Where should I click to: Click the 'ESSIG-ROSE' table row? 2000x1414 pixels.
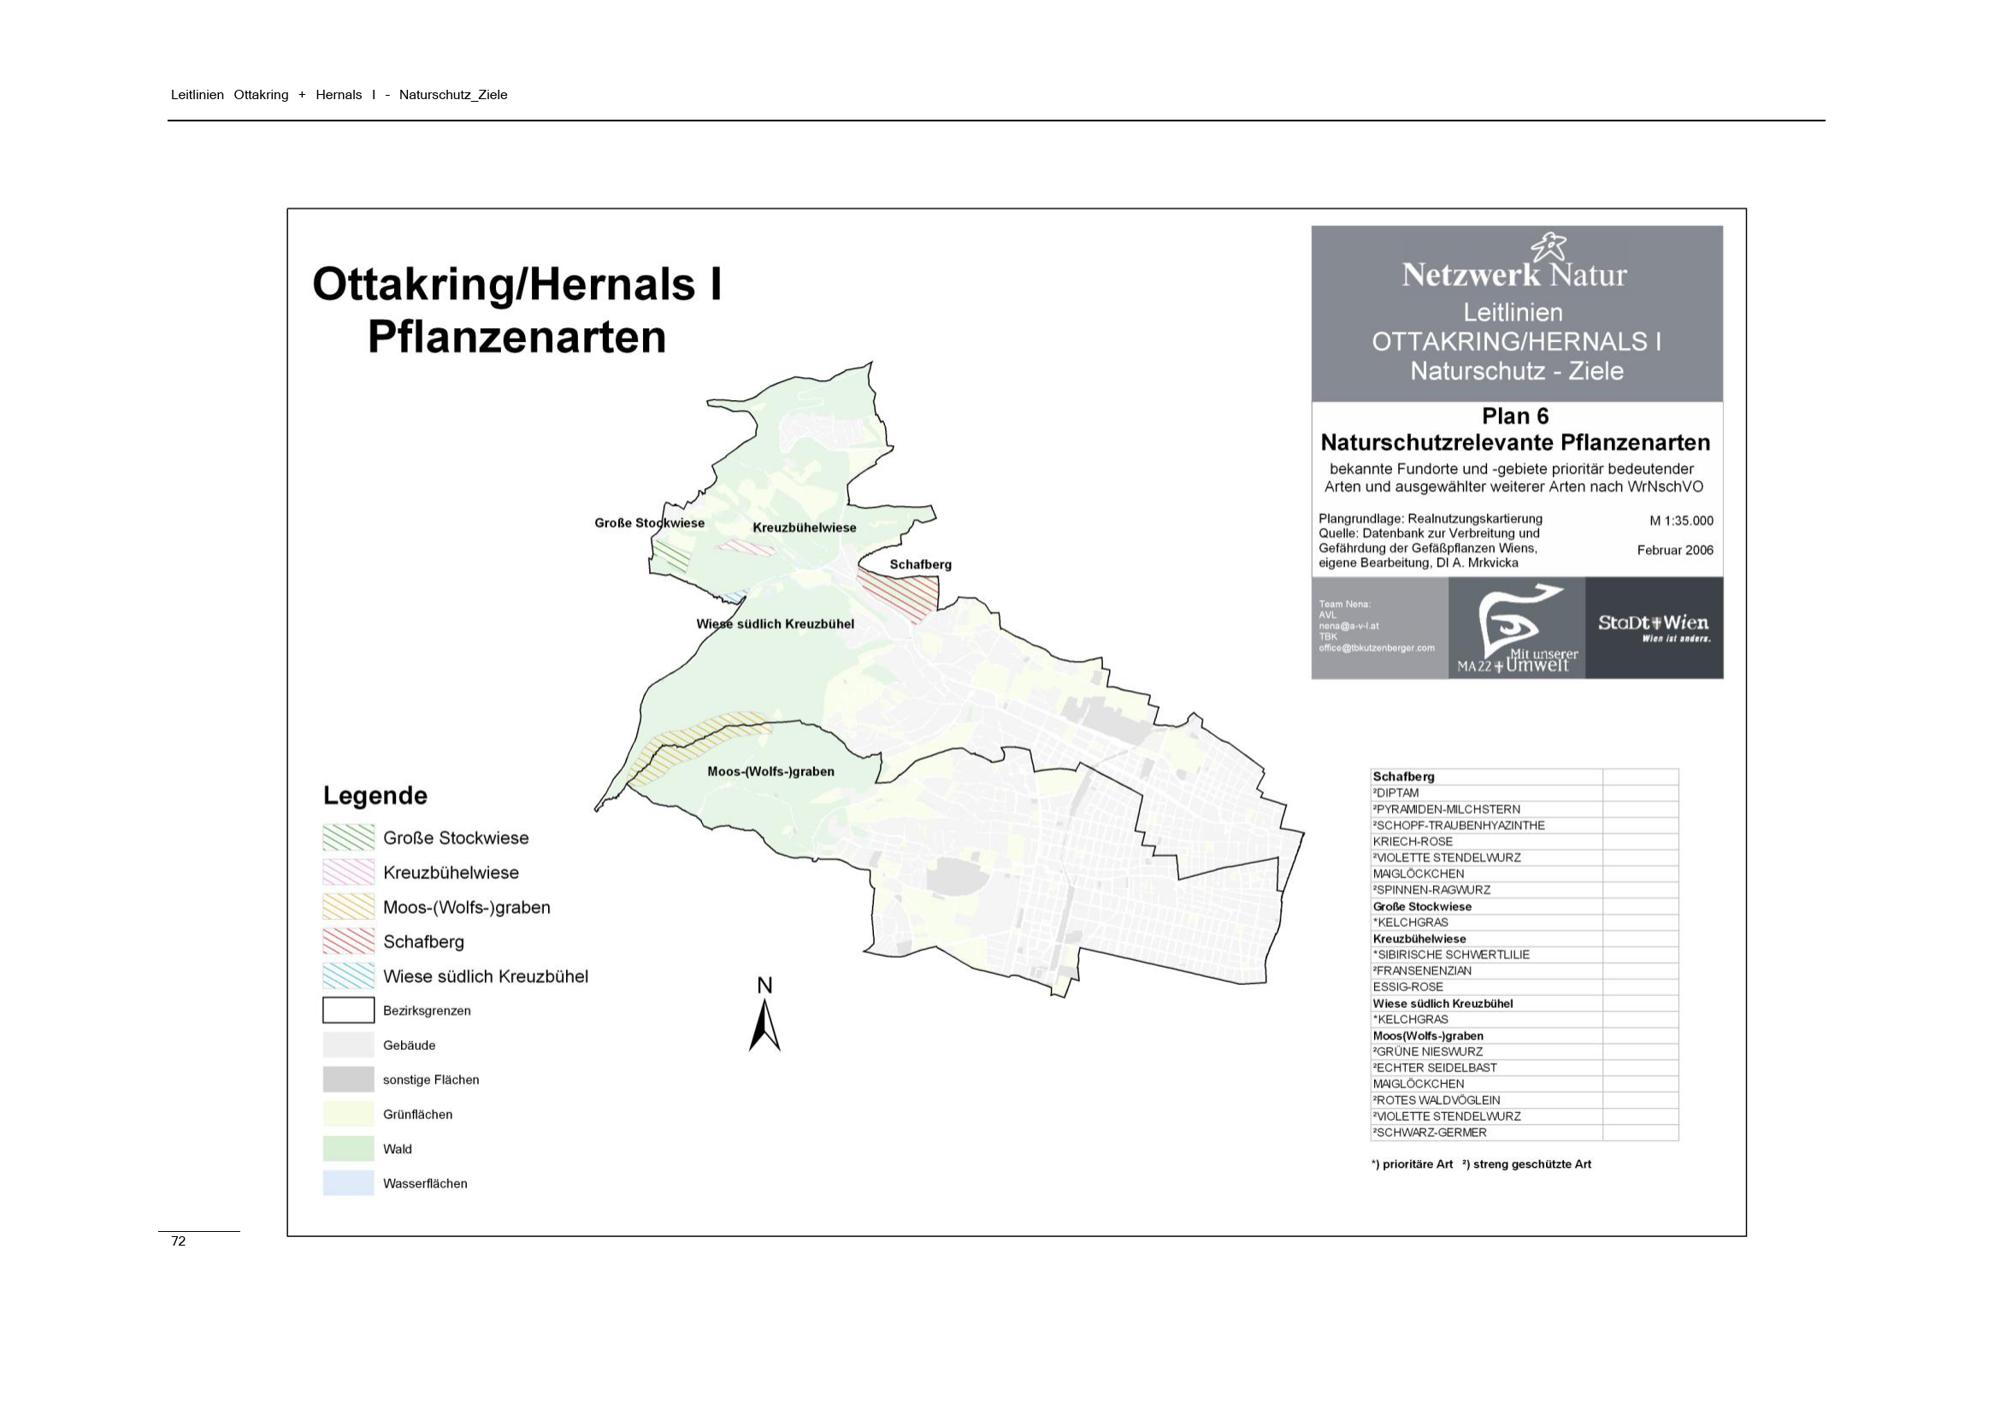pos(1524,987)
